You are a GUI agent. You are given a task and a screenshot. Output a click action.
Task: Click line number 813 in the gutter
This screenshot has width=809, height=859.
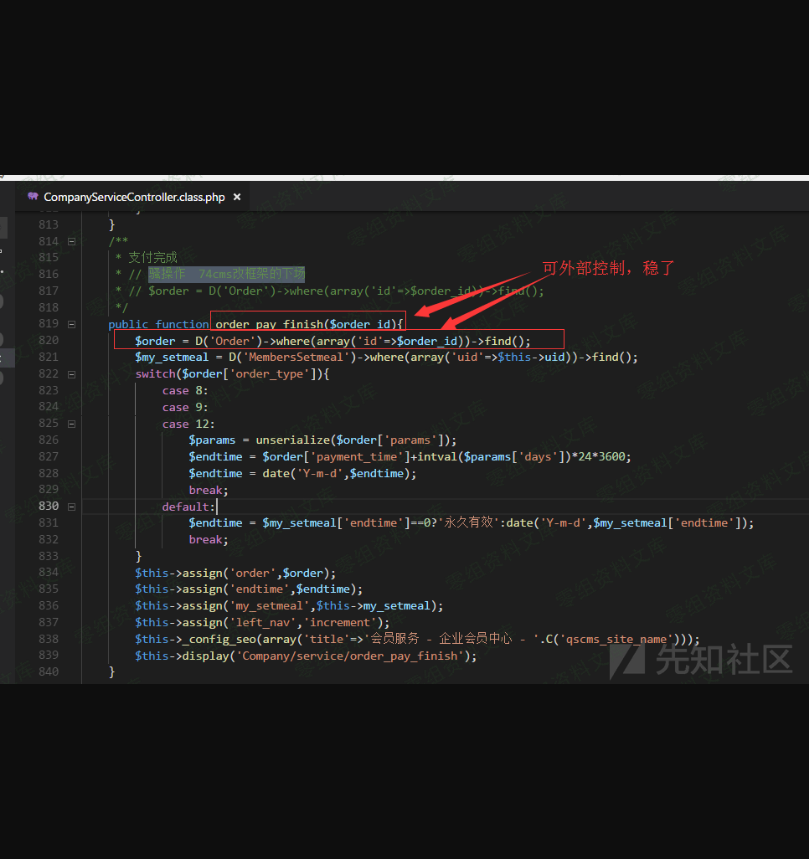pyautogui.click(x=48, y=225)
